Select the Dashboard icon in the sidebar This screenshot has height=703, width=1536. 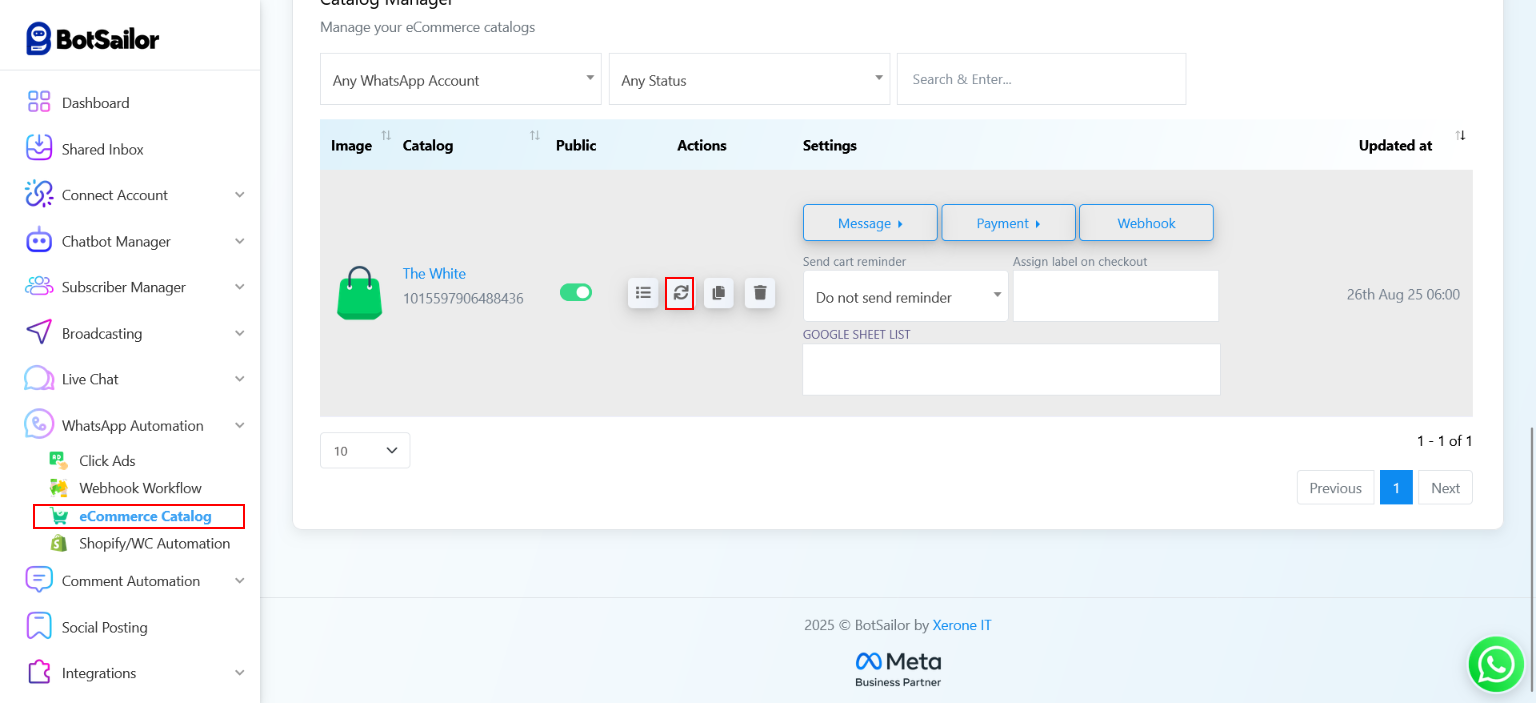39,102
